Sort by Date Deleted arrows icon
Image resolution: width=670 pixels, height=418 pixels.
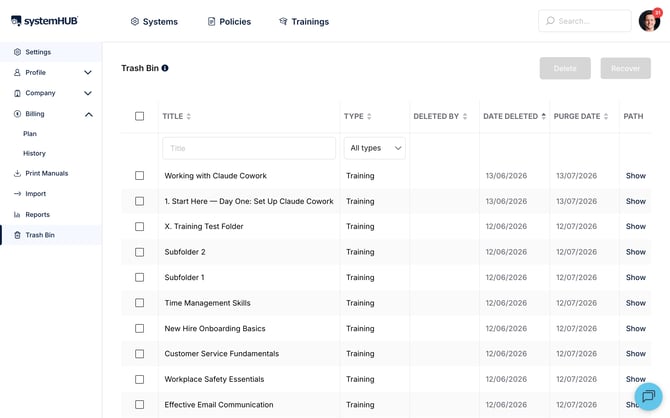tap(544, 116)
